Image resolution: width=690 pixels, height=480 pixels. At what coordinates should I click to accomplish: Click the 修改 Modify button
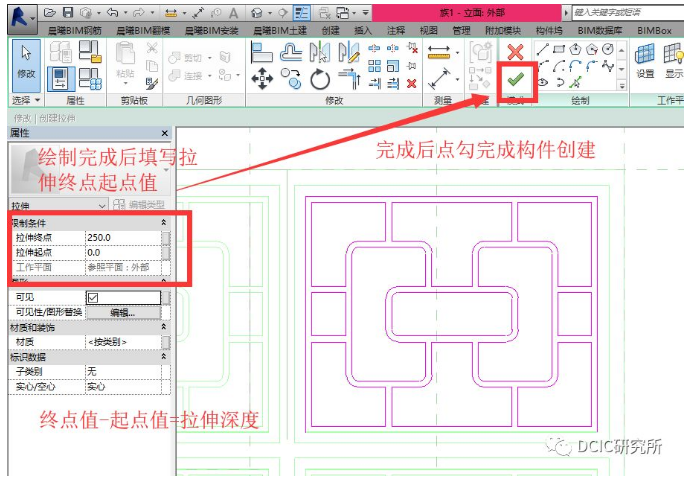26,66
